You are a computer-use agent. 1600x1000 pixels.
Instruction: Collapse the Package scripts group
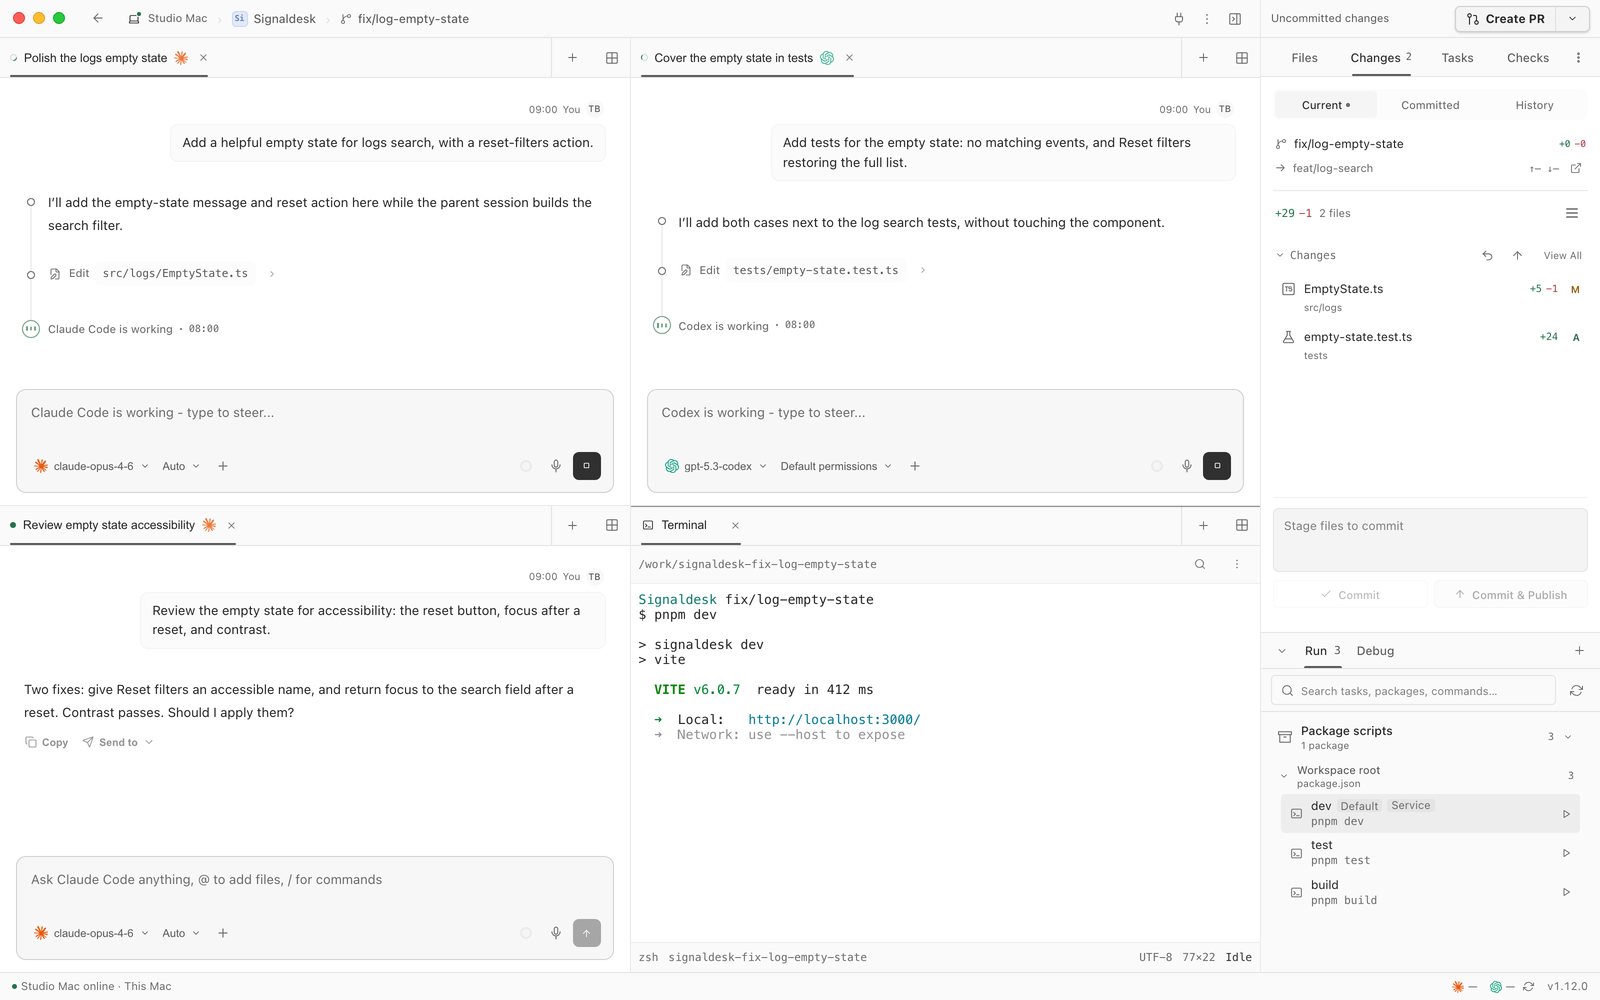pyautogui.click(x=1568, y=737)
